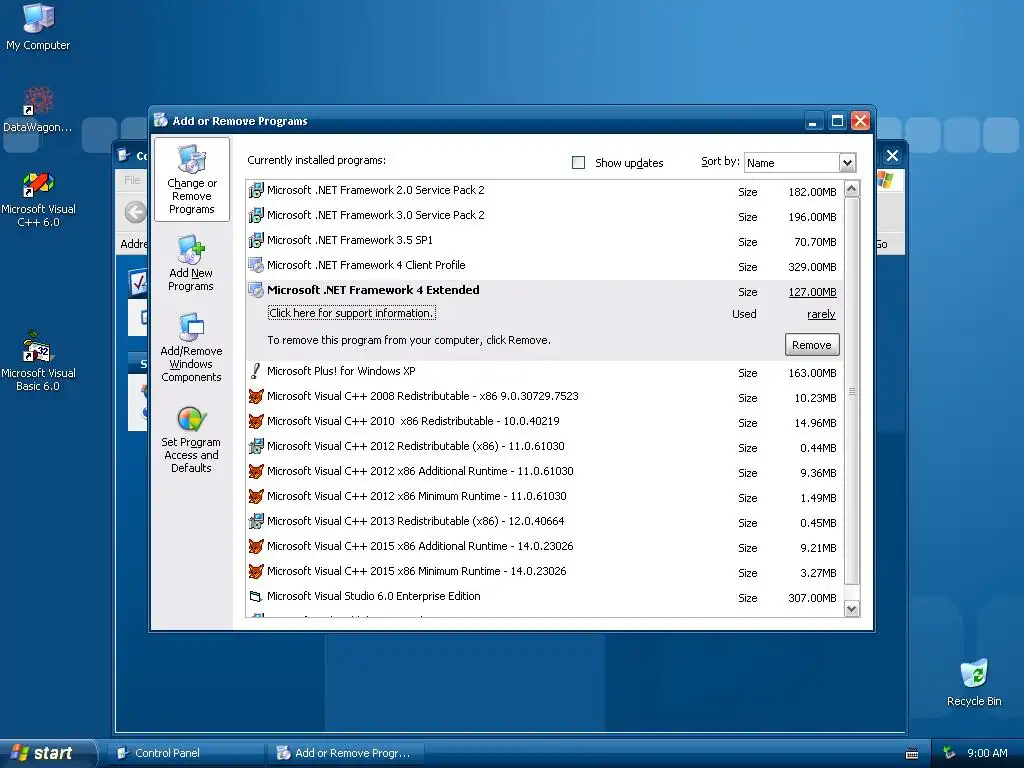Click icon of .NET Framework 3.5 SP1
This screenshot has width=1024, height=768.
tap(256, 240)
